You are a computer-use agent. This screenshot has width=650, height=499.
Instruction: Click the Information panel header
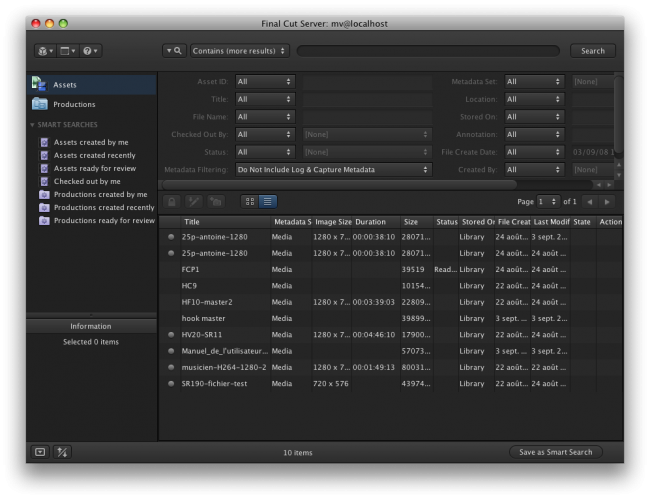(91, 327)
